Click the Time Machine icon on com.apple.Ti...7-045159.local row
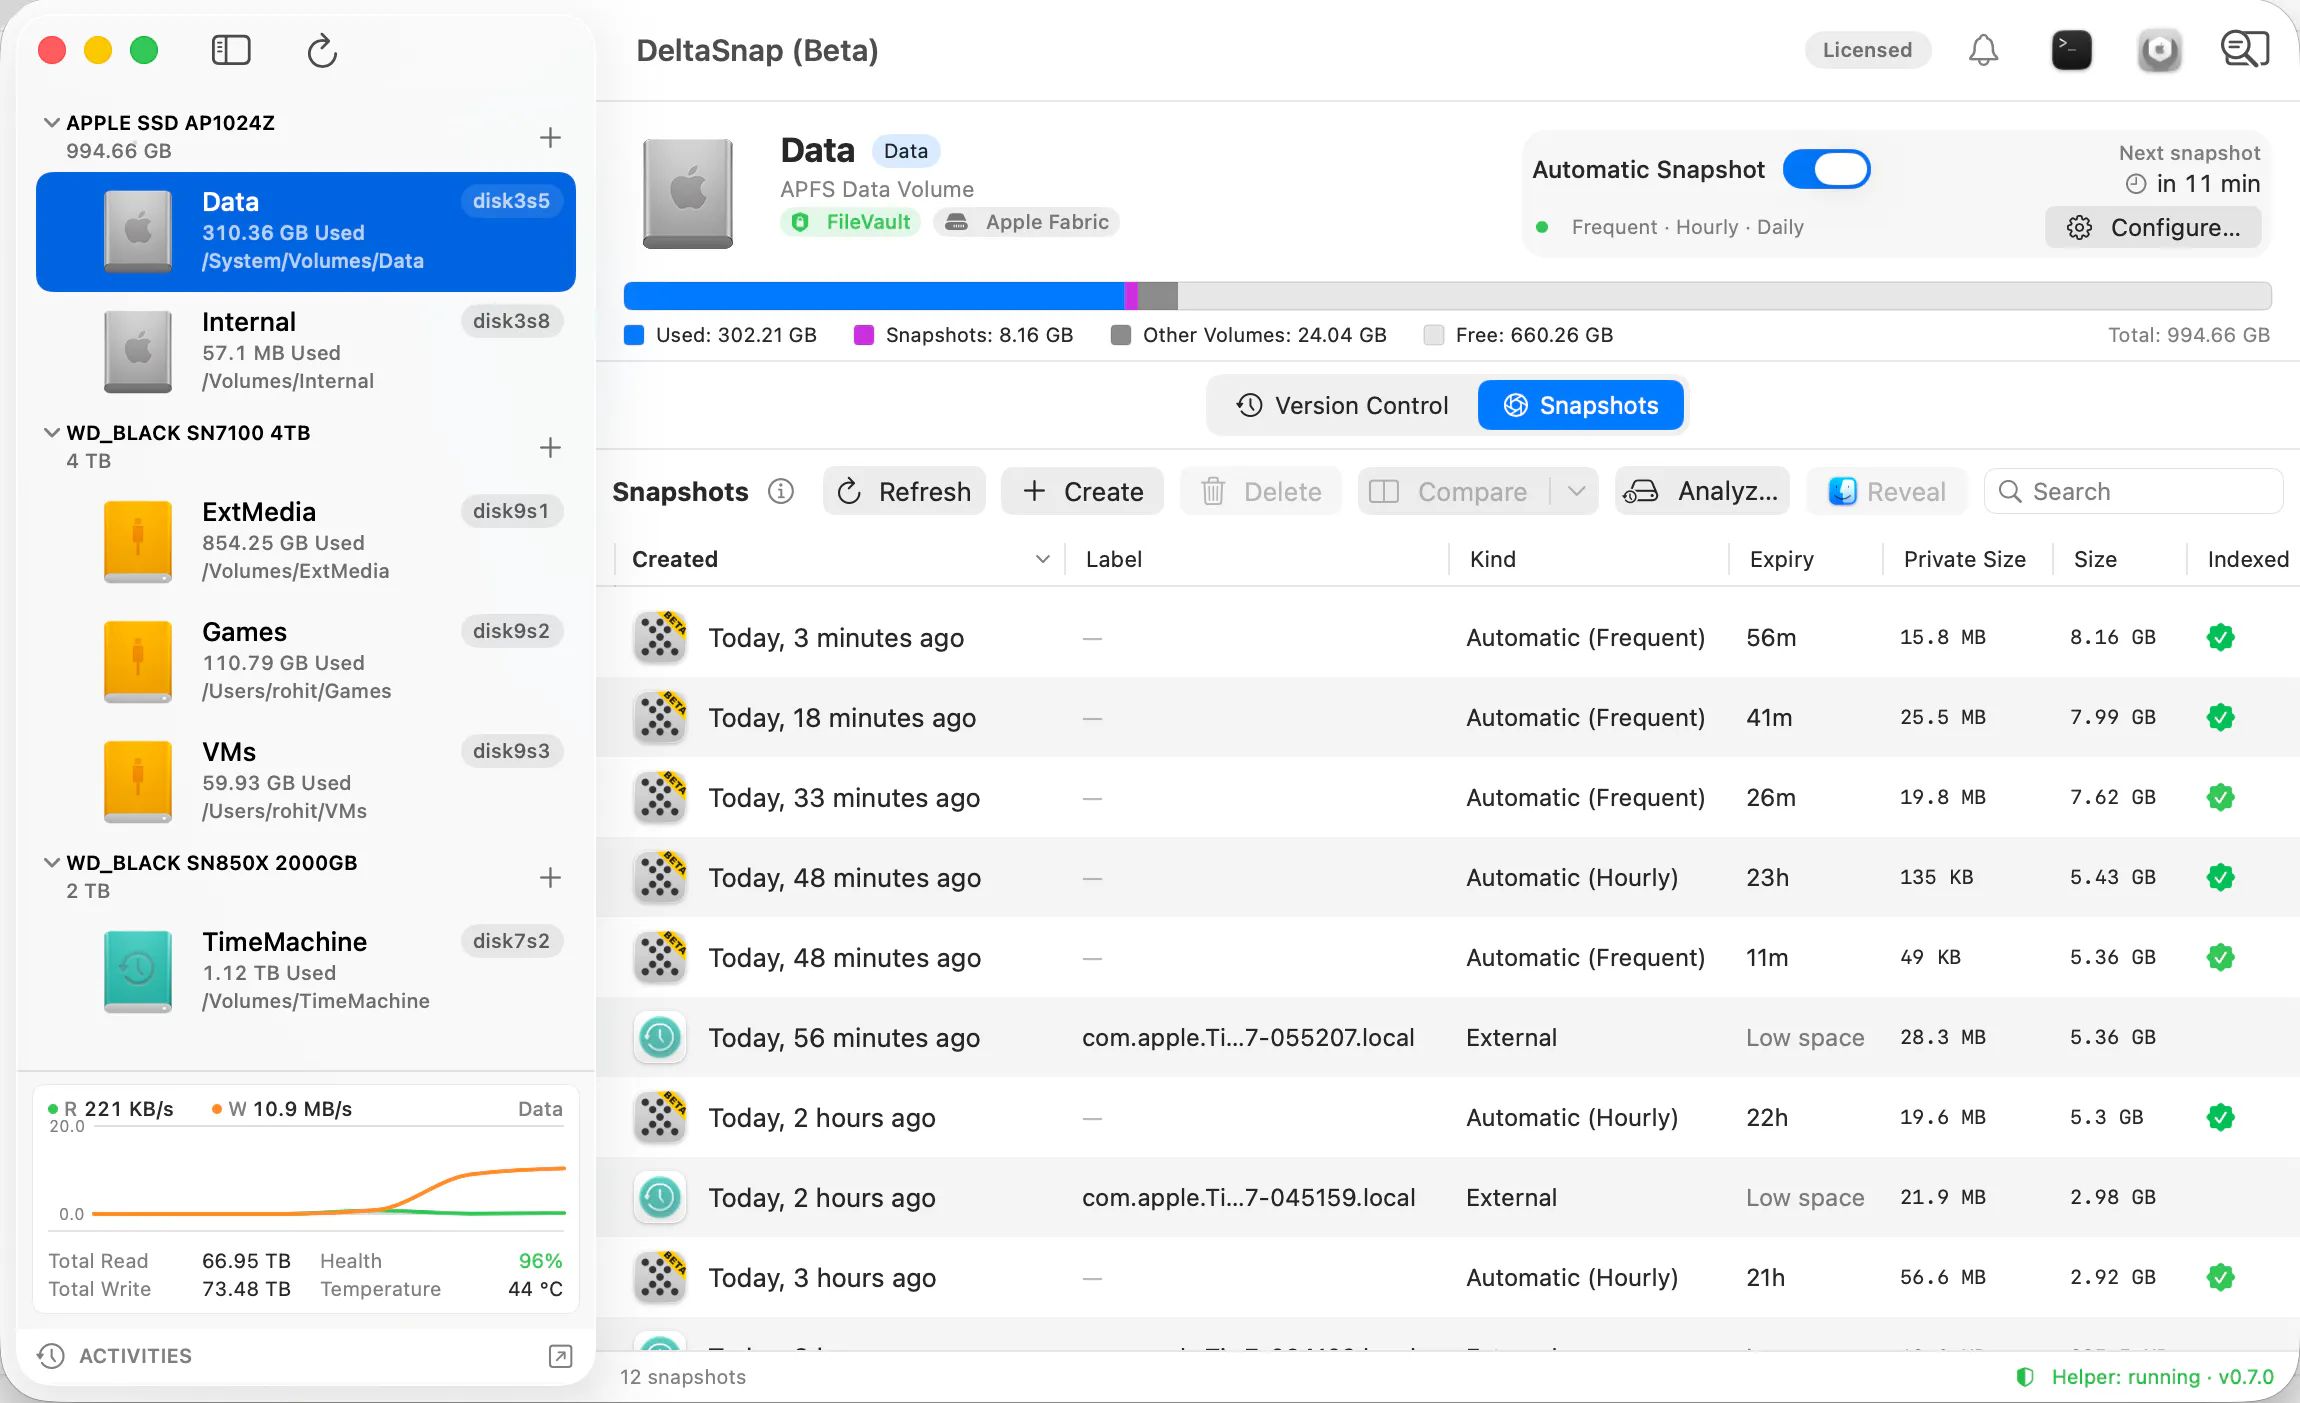 click(x=660, y=1197)
